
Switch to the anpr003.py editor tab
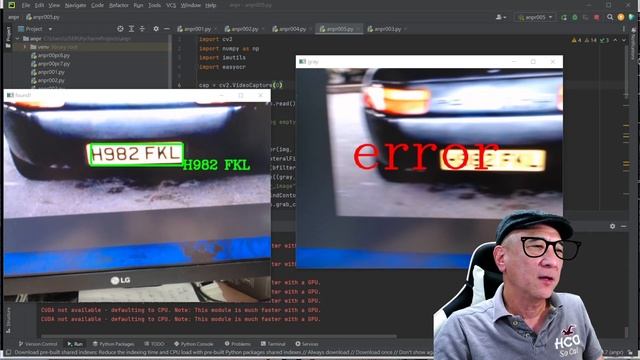click(x=387, y=29)
